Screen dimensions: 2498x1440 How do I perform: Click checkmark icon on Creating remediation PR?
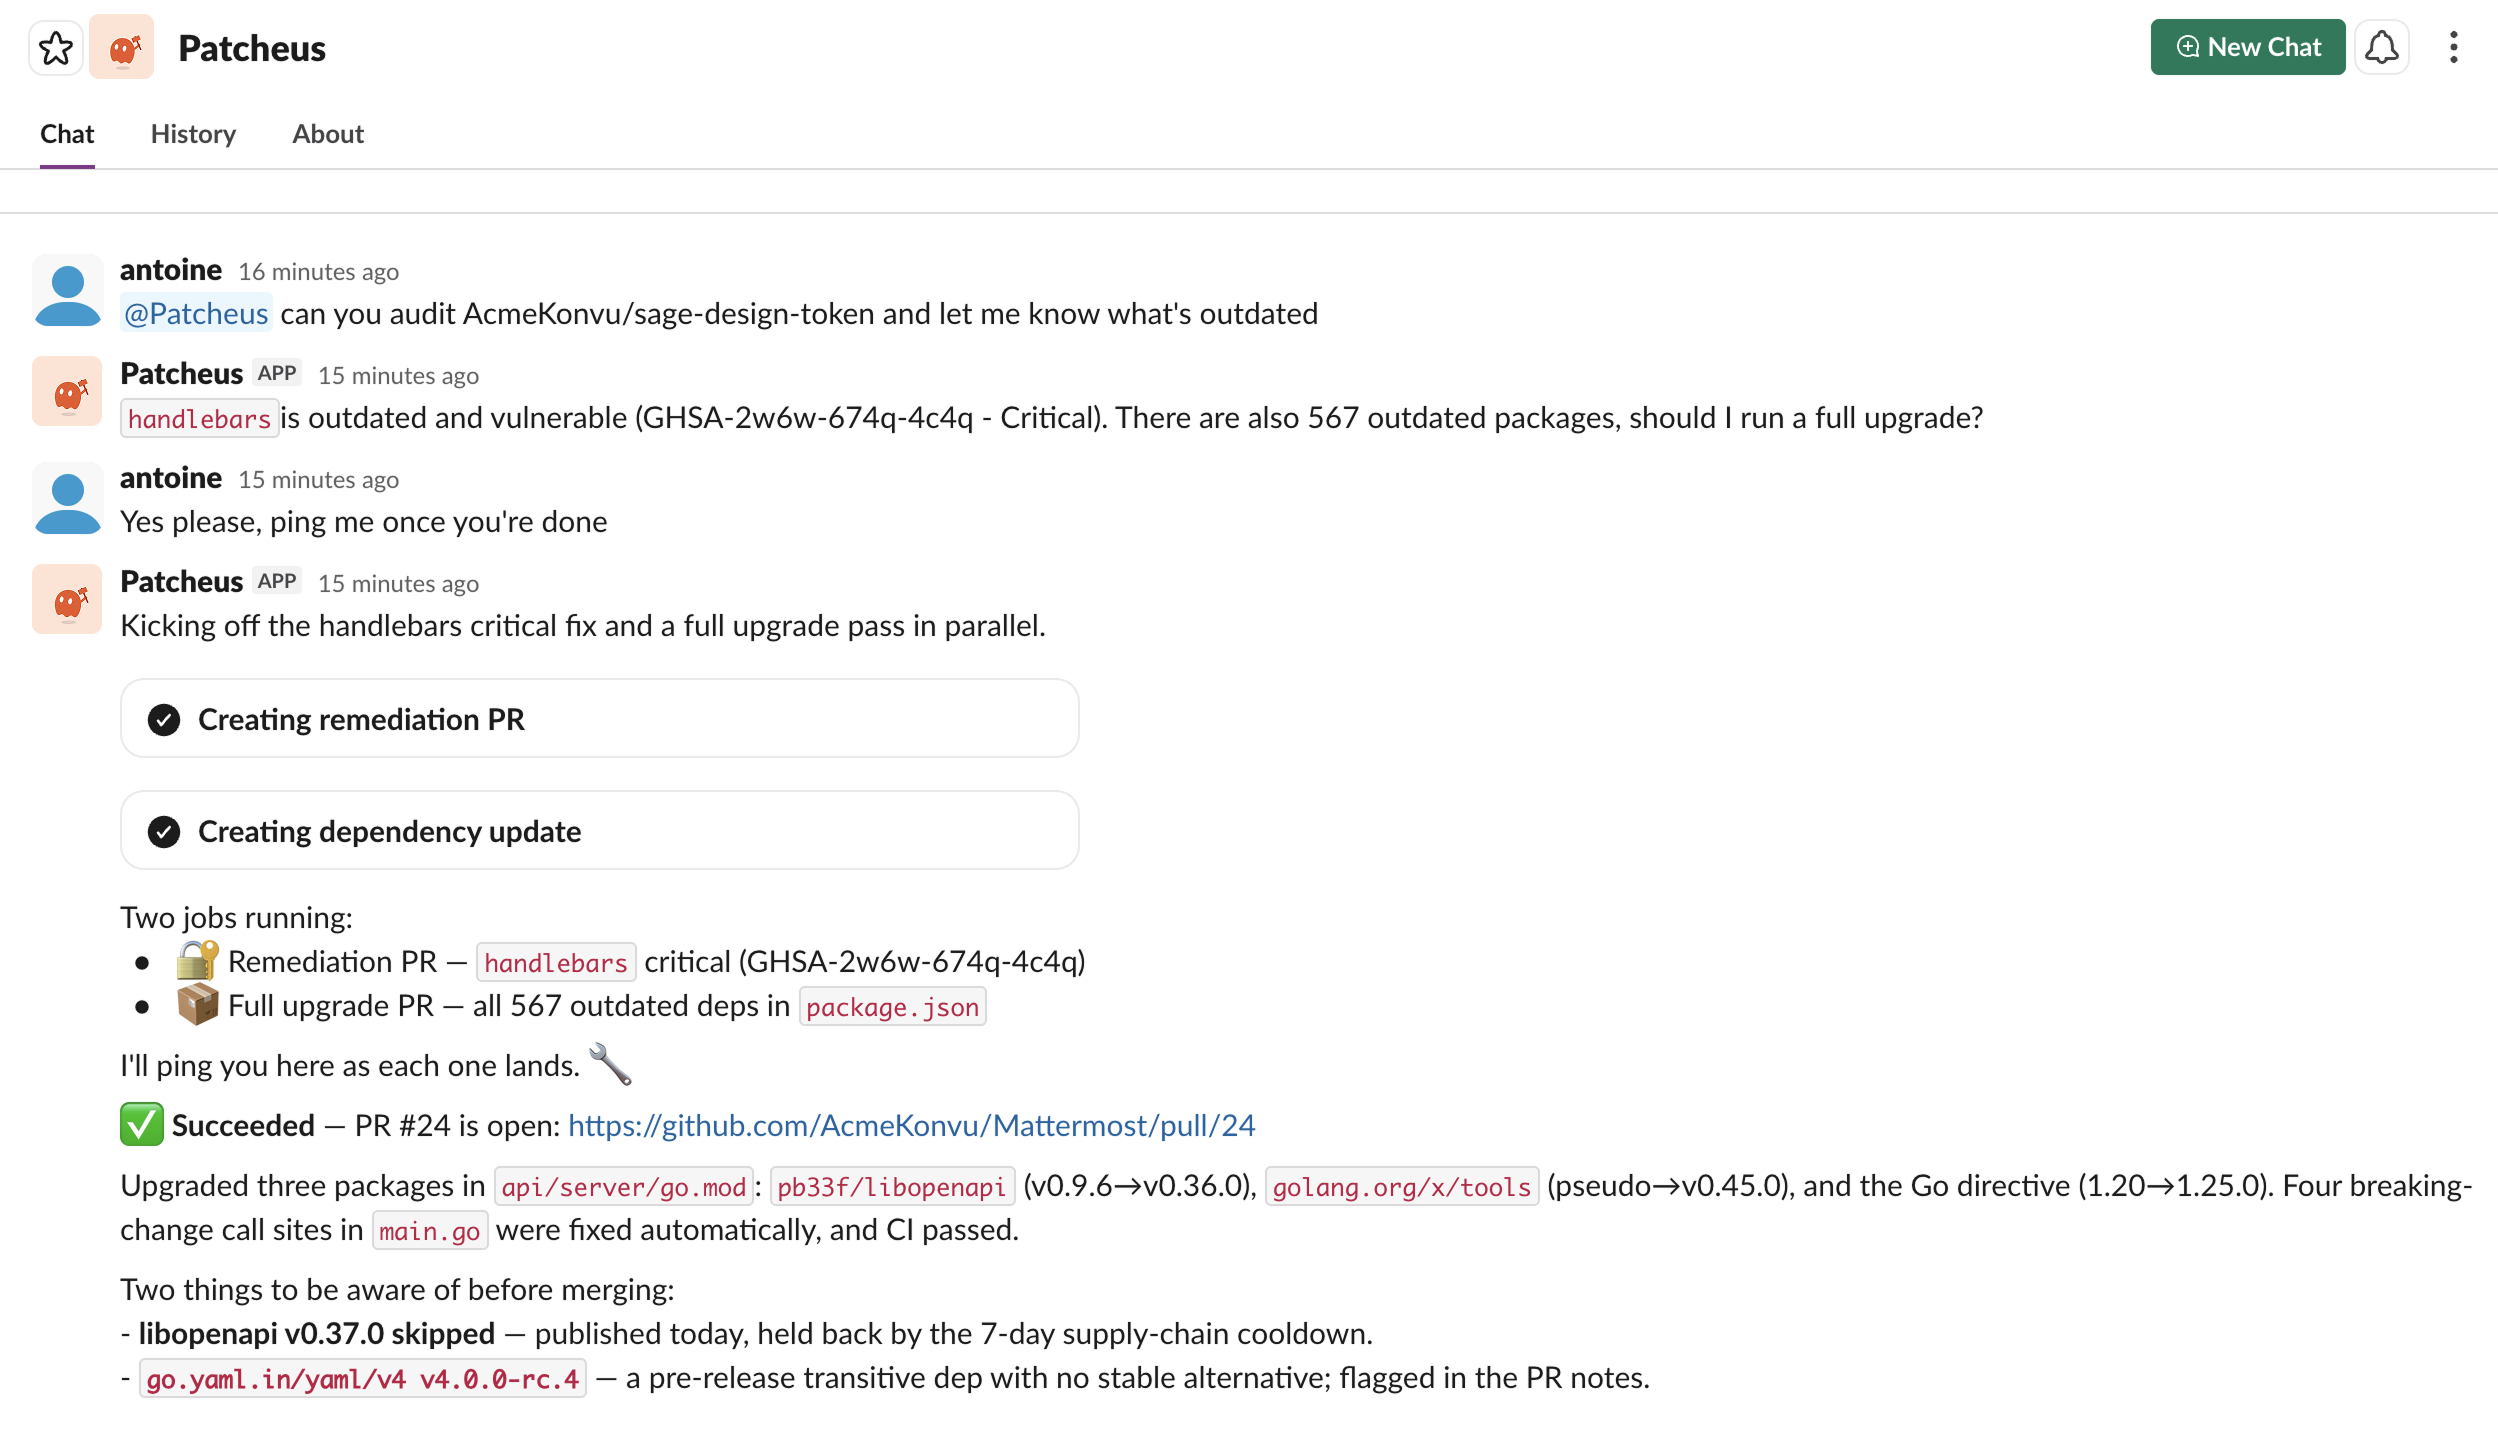tap(164, 720)
